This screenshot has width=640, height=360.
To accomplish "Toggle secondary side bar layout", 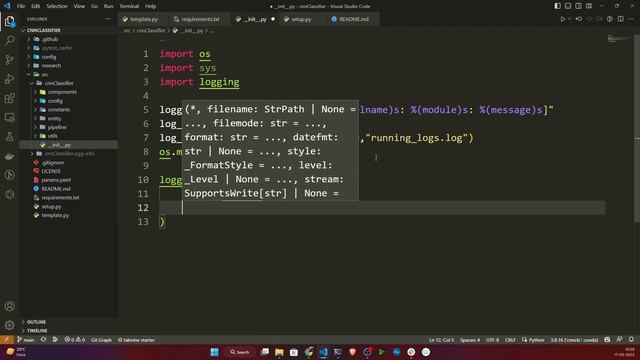I will coord(578,6).
